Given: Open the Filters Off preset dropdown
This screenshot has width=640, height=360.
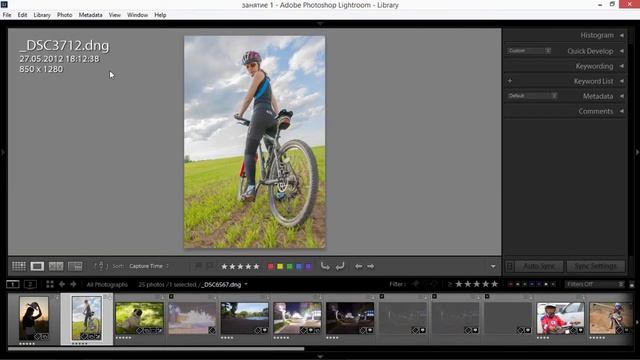Looking at the screenshot, I should (595, 284).
